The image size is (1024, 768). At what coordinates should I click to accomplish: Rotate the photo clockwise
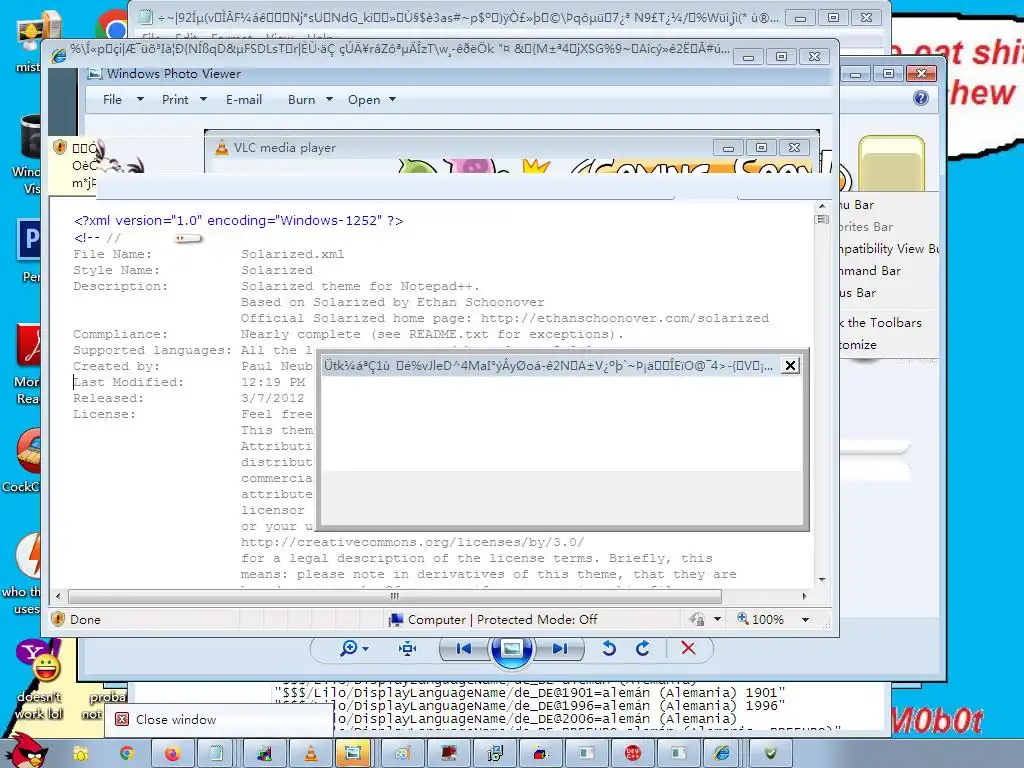643,648
